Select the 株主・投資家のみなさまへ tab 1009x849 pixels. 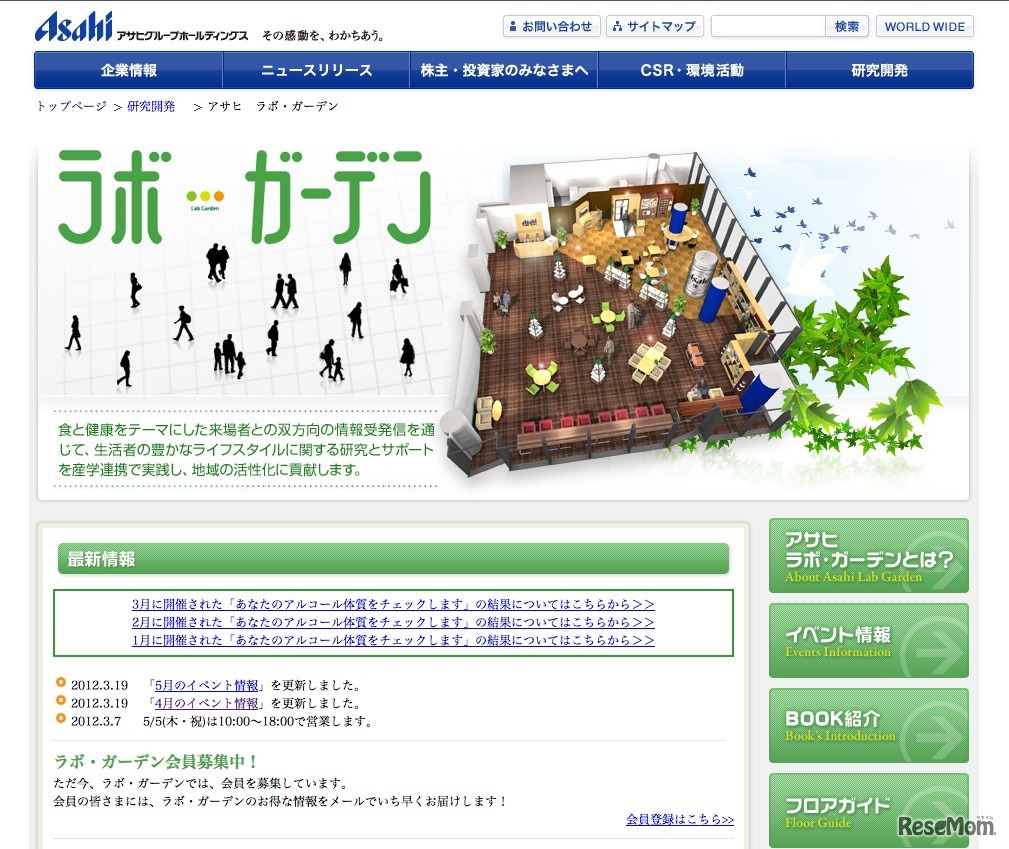[x=504, y=70]
